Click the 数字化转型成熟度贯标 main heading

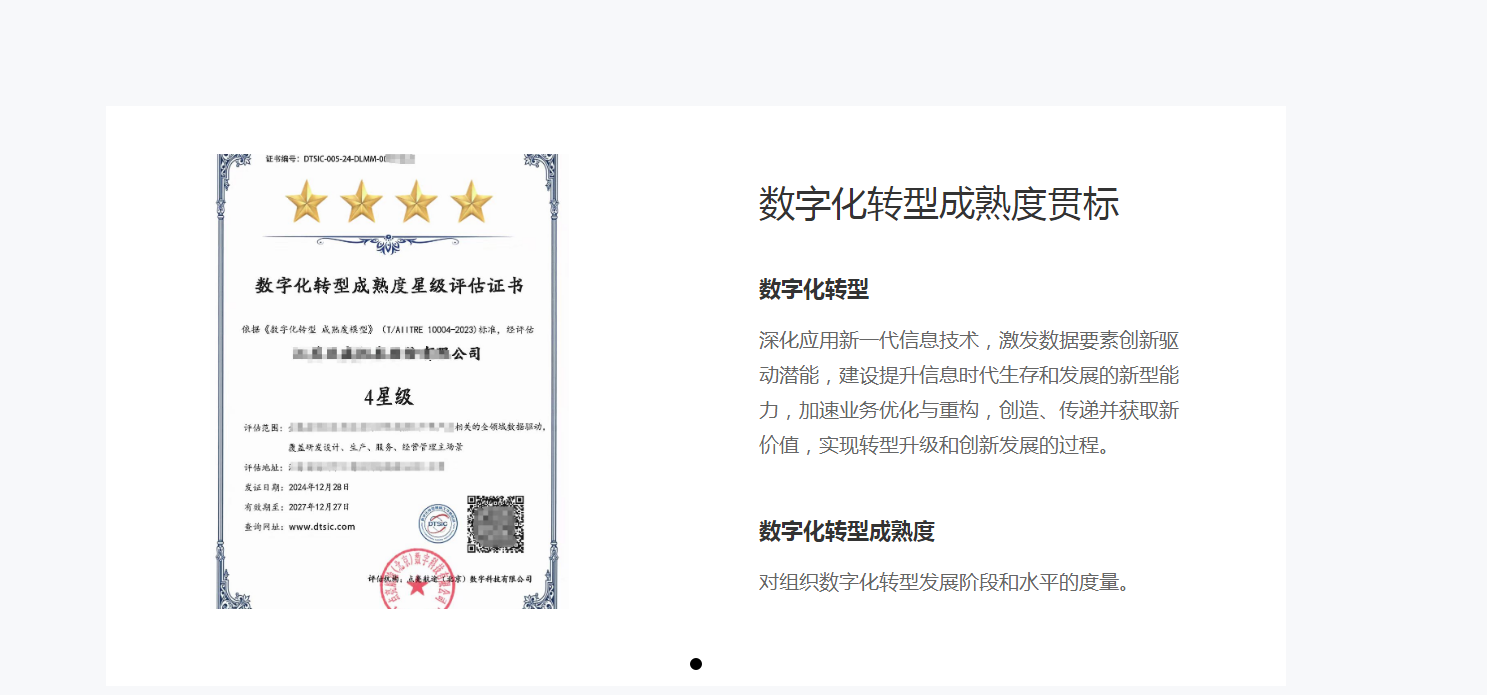tap(938, 204)
